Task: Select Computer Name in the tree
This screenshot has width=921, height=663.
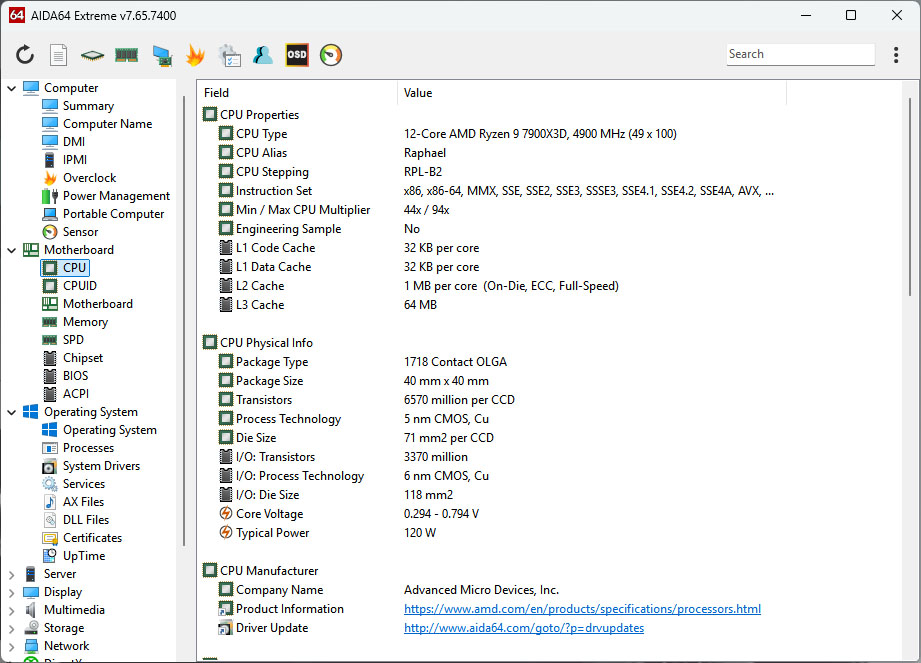Action: (x=107, y=124)
